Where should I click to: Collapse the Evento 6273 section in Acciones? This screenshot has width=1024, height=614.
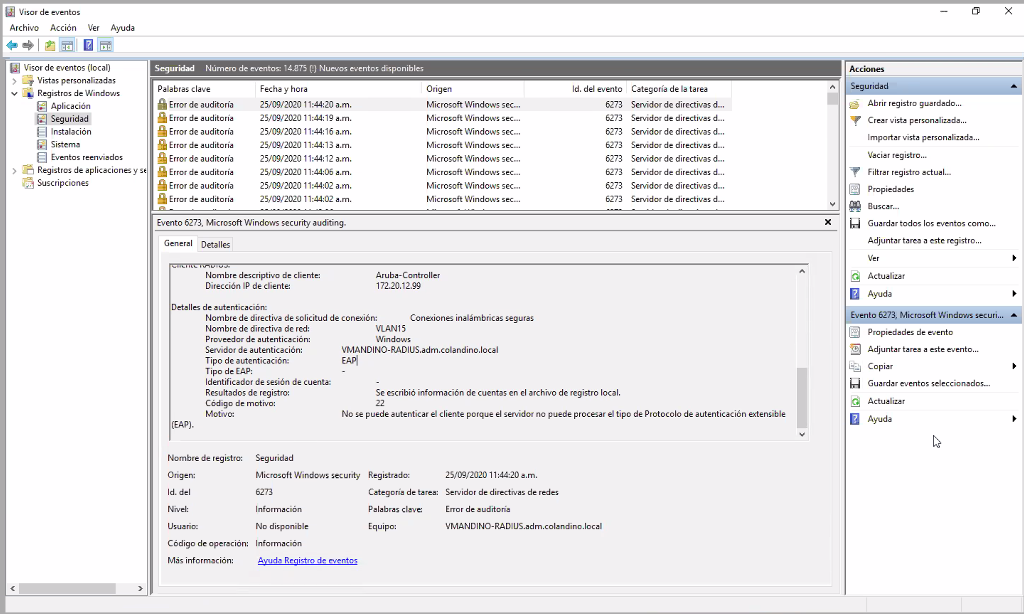point(1014,315)
